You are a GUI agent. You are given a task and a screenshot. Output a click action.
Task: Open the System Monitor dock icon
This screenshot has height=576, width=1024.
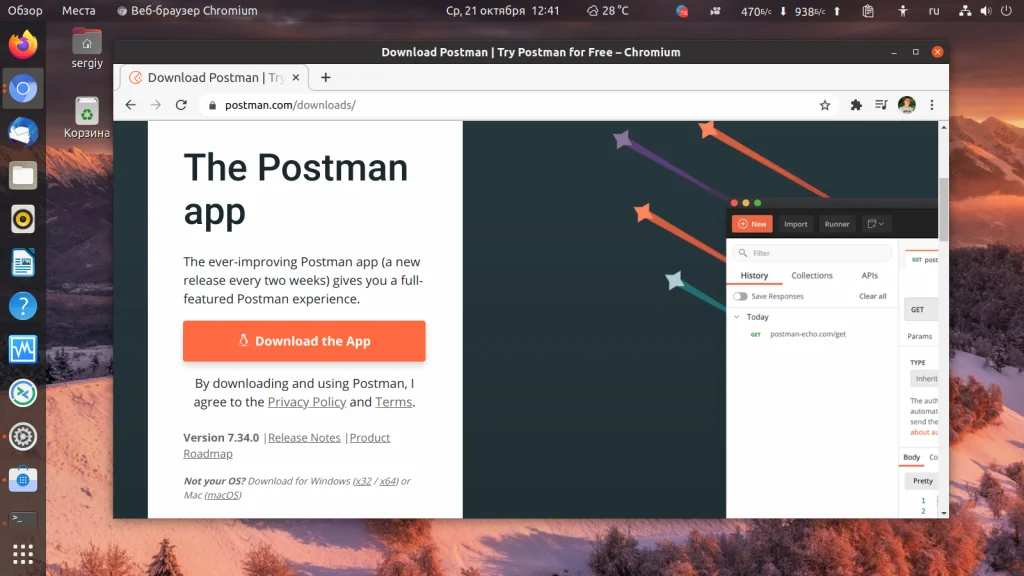click(23, 349)
